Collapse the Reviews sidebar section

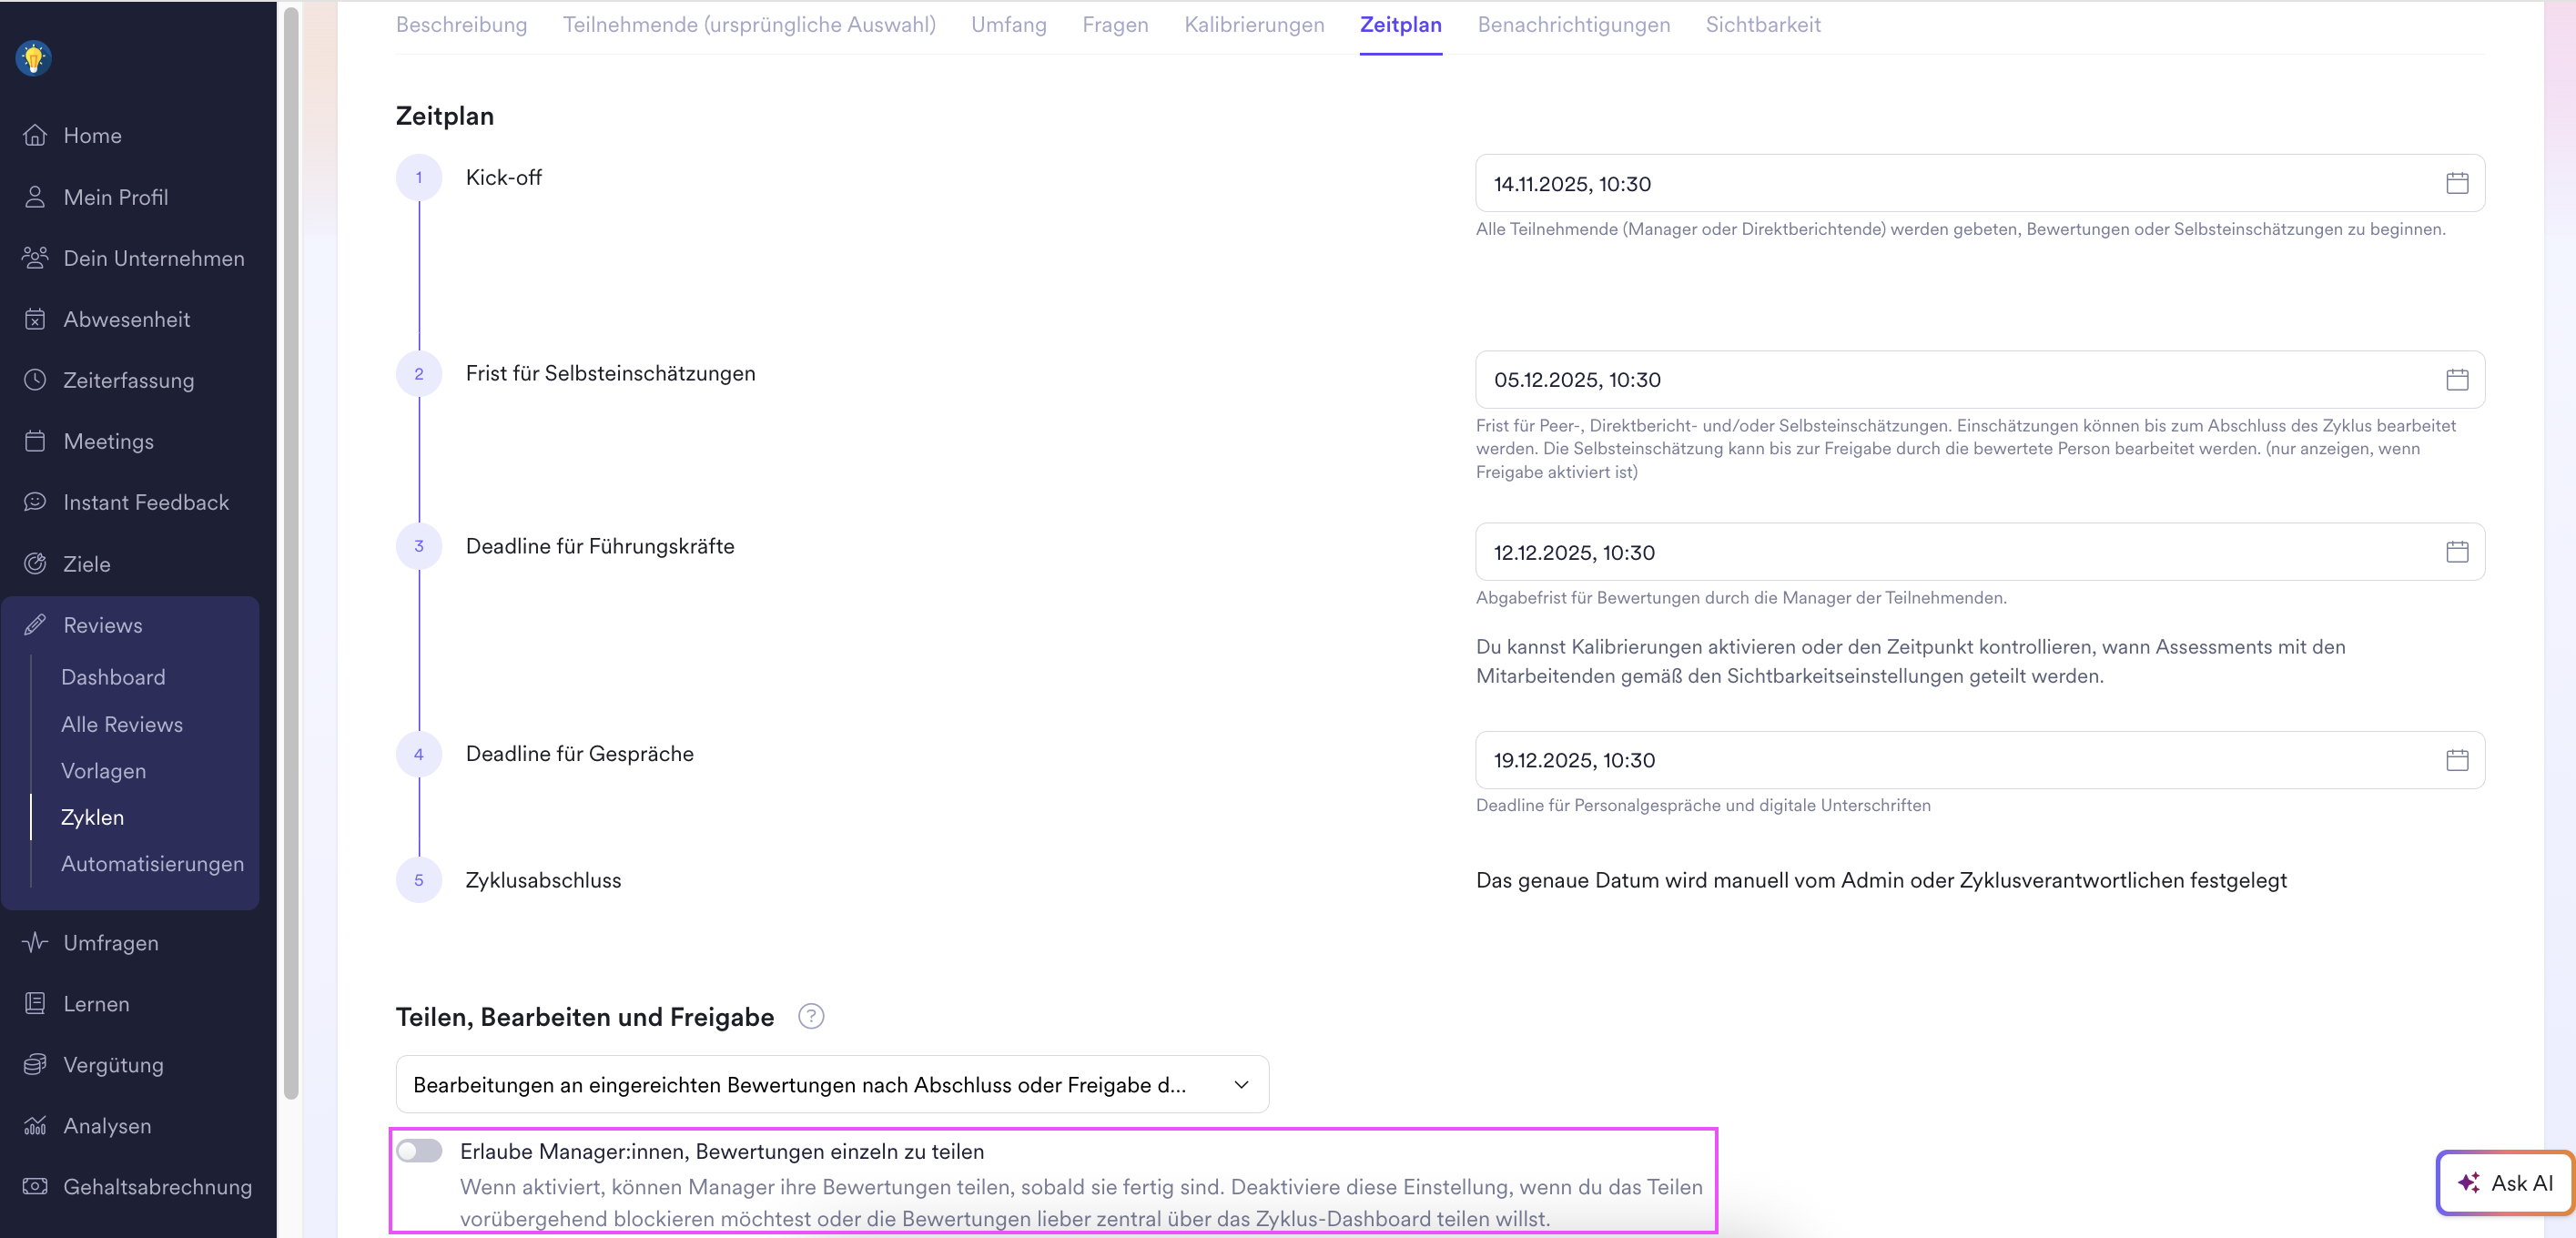(102, 625)
